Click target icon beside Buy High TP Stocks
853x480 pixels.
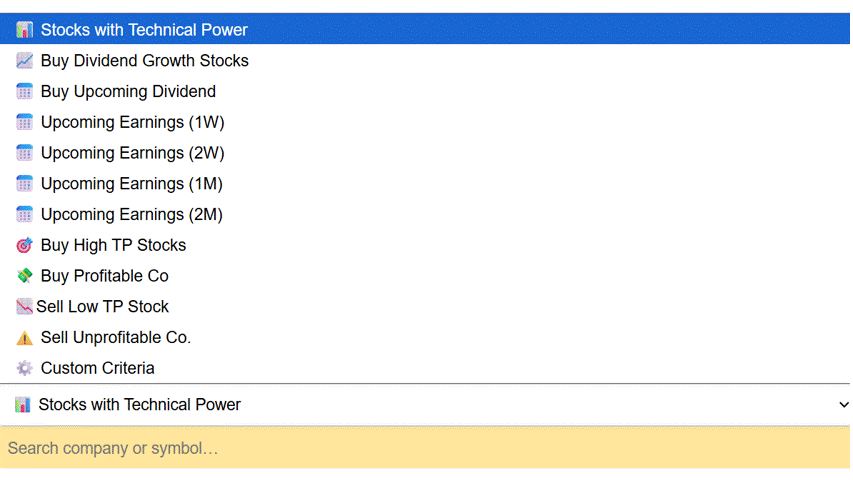coord(25,245)
